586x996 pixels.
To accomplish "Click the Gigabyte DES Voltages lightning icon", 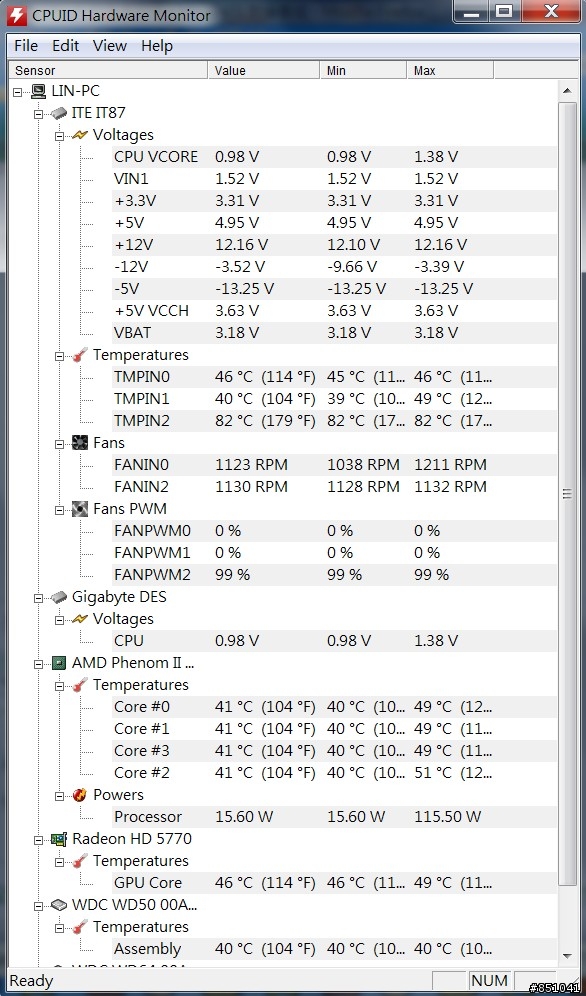I will click(80, 619).
